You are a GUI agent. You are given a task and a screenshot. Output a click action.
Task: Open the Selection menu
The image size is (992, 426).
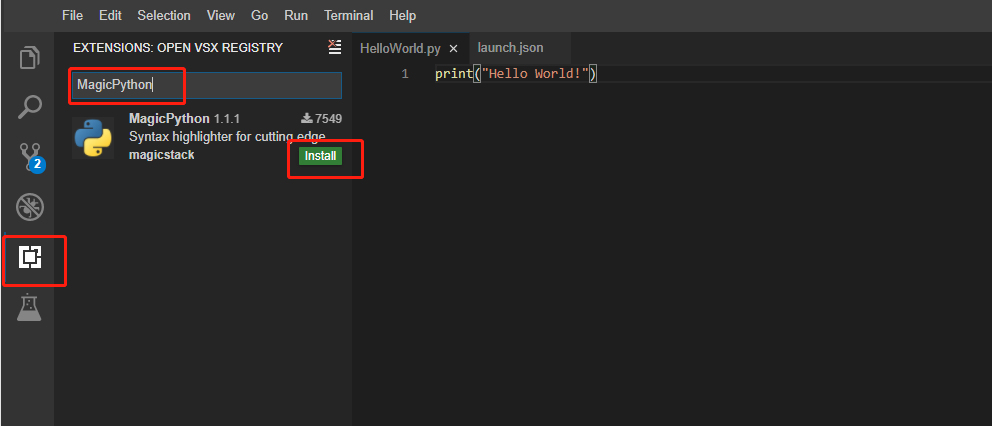tap(164, 15)
